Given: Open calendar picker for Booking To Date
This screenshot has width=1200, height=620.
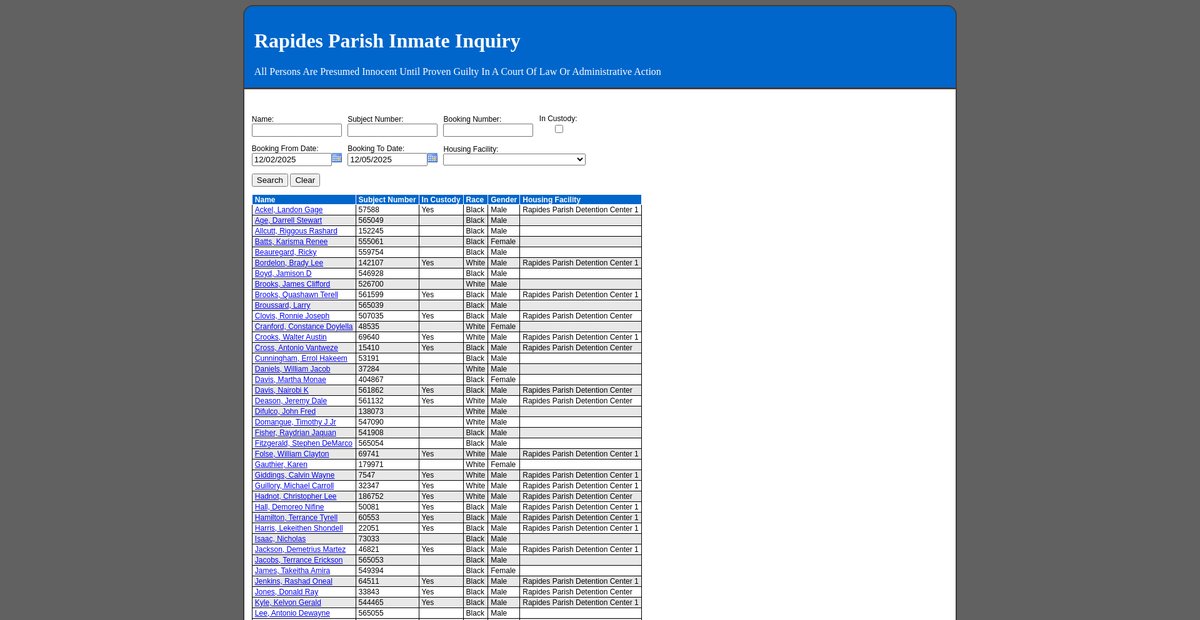Looking at the screenshot, I should [432, 158].
